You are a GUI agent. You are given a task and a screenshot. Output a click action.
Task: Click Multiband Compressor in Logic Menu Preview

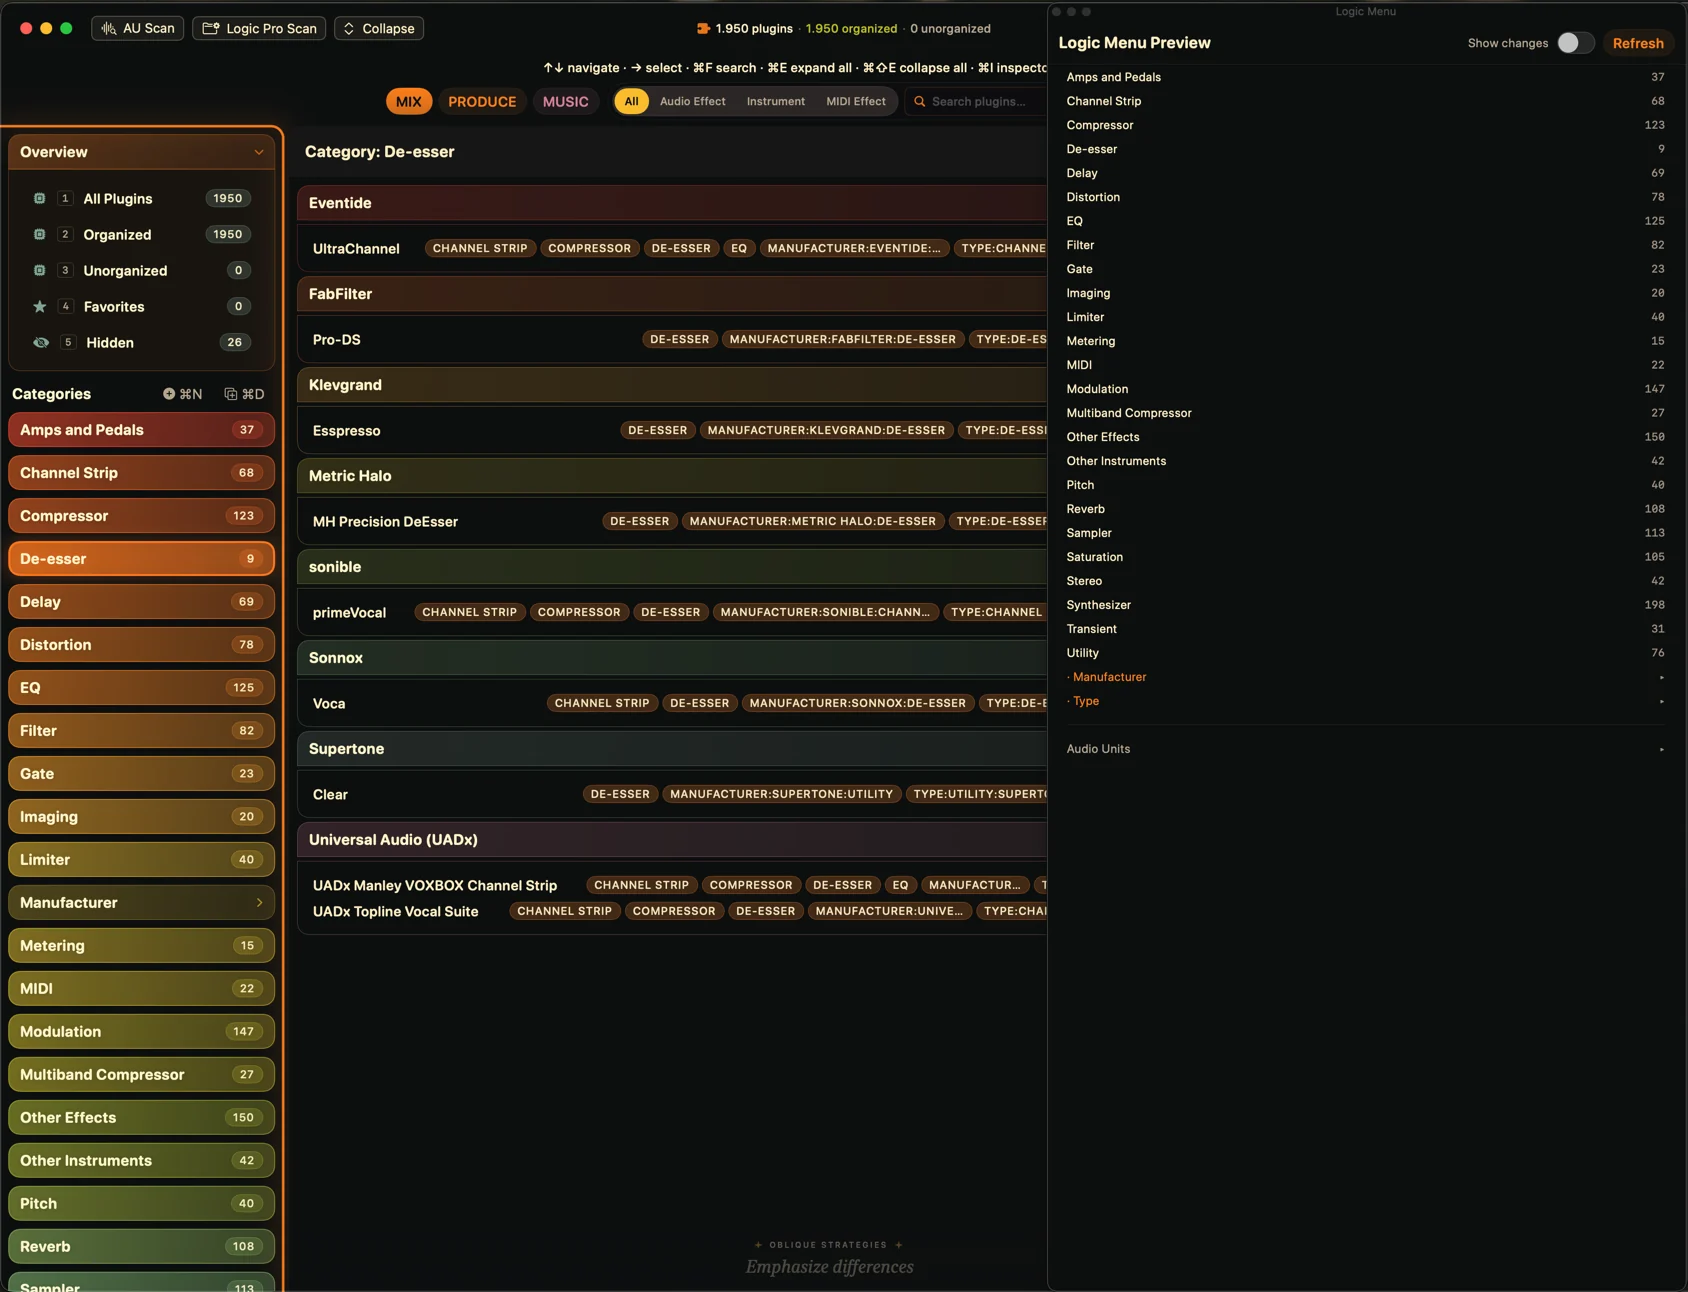click(x=1365, y=413)
